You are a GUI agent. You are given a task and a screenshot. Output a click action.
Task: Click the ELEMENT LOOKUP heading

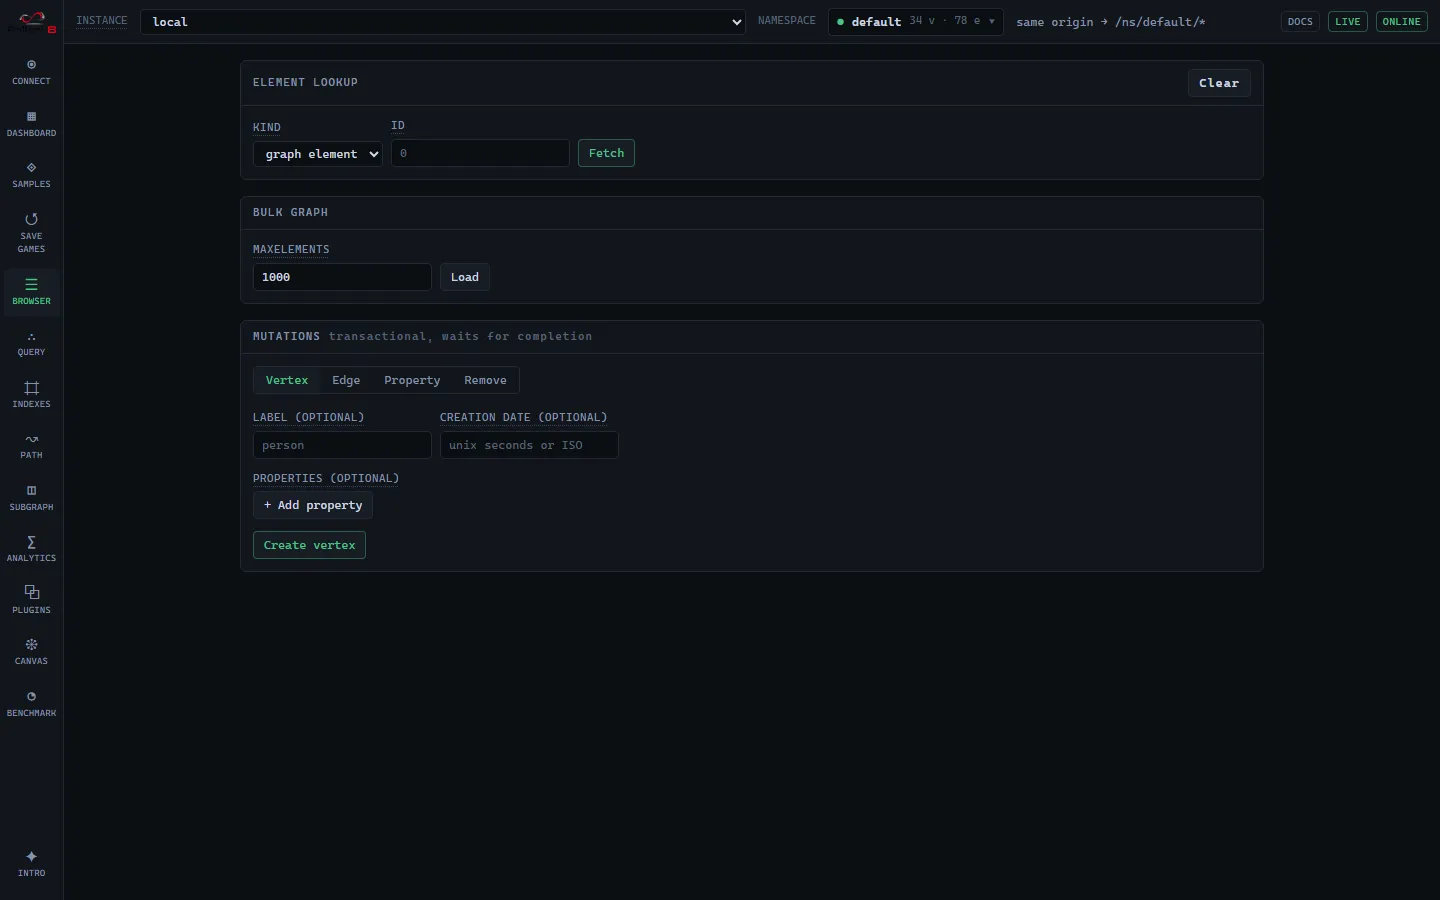305,82
